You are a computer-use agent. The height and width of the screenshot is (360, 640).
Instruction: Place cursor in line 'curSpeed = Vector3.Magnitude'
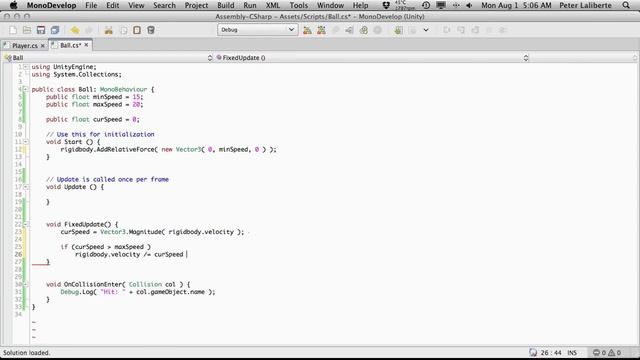coord(152,232)
